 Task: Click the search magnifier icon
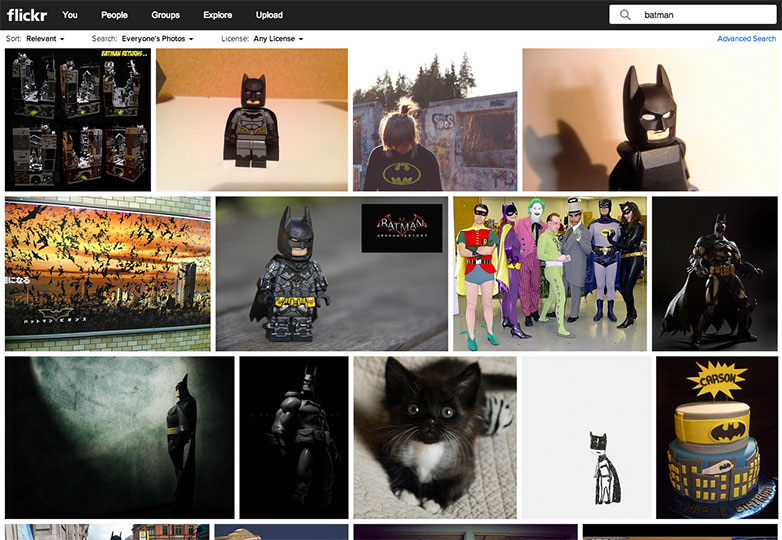(x=625, y=15)
